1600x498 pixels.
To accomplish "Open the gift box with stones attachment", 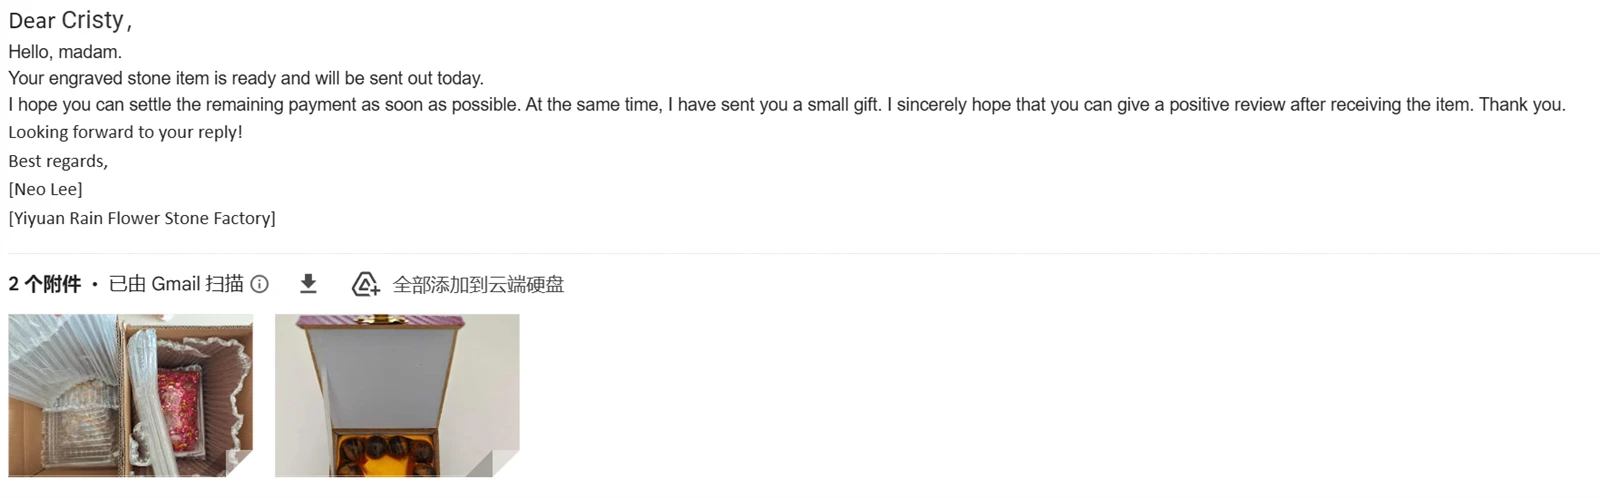I will (x=397, y=395).
